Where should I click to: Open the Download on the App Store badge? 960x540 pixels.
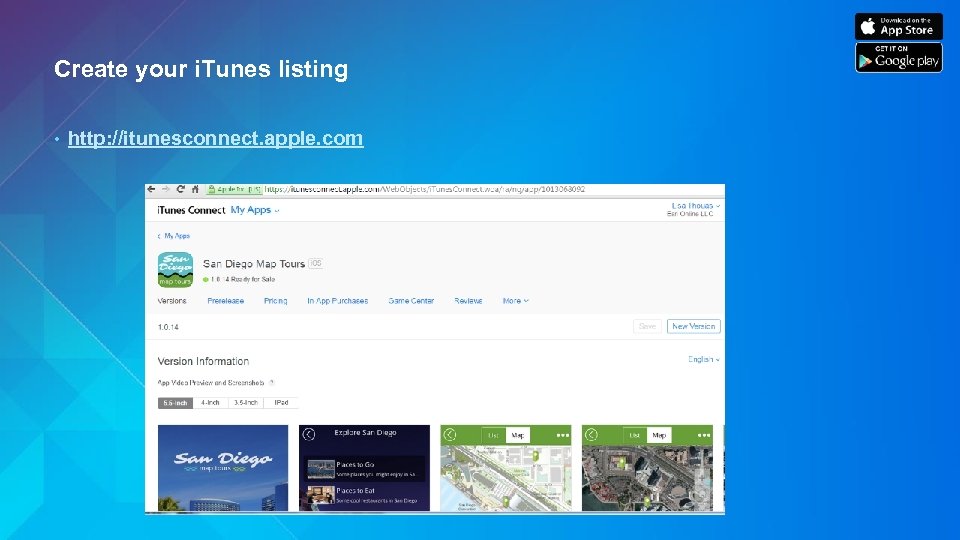[x=899, y=26]
